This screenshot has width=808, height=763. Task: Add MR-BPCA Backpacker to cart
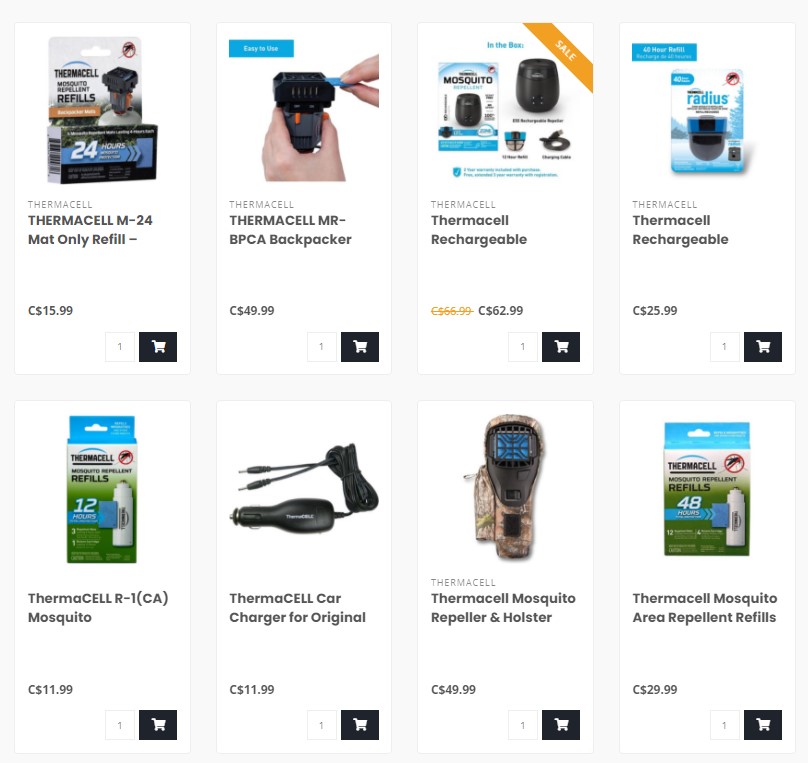click(x=360, y=347)
